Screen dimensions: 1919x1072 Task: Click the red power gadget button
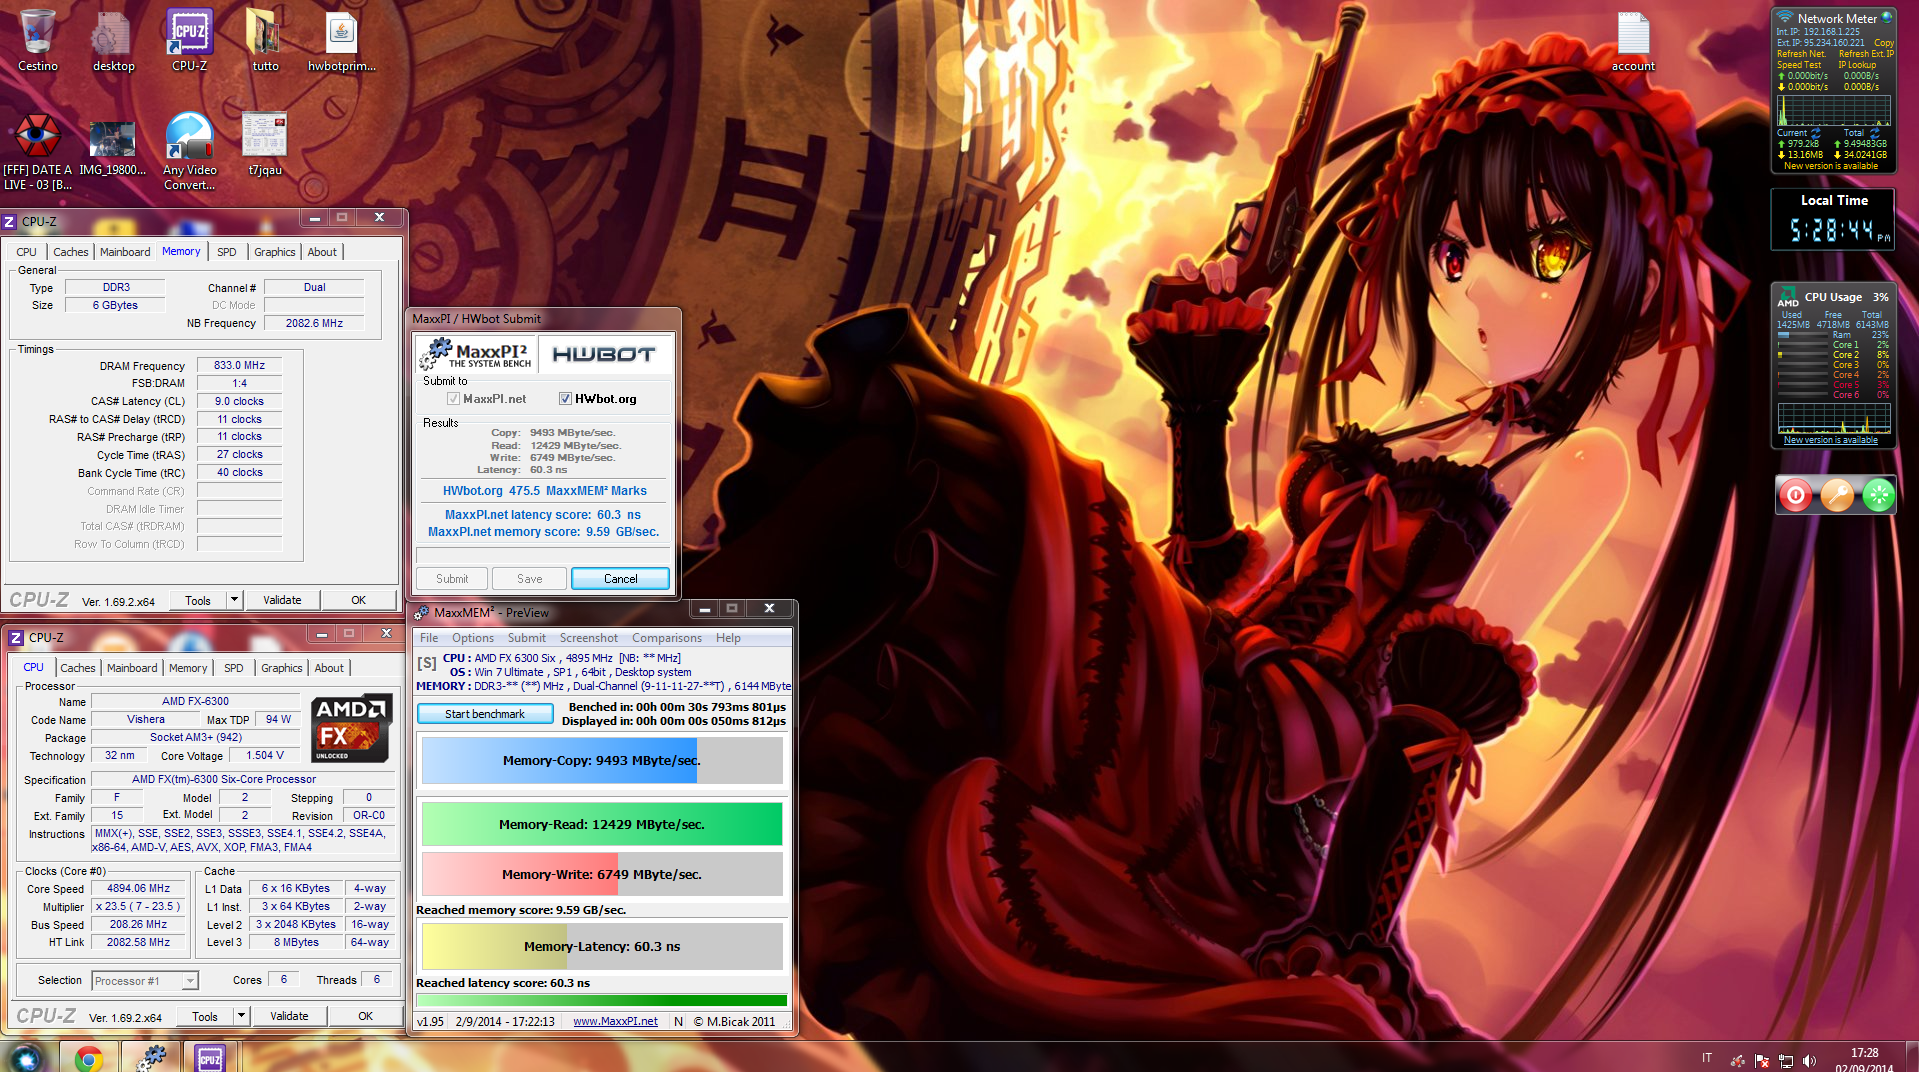(x=1796, y=494)
